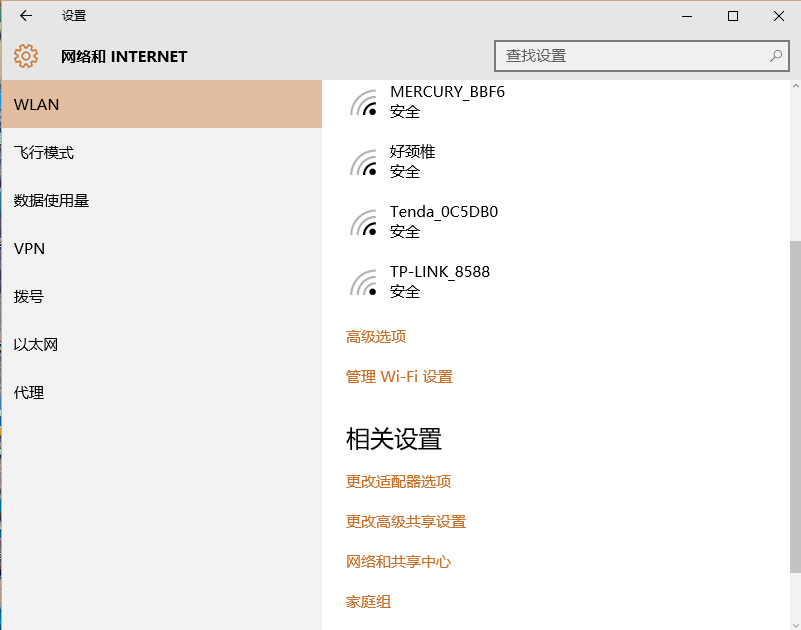This screenshot has height=630, width=801.
Task: Open the 数据使用量 section
Action: click(x=52, y=201)
